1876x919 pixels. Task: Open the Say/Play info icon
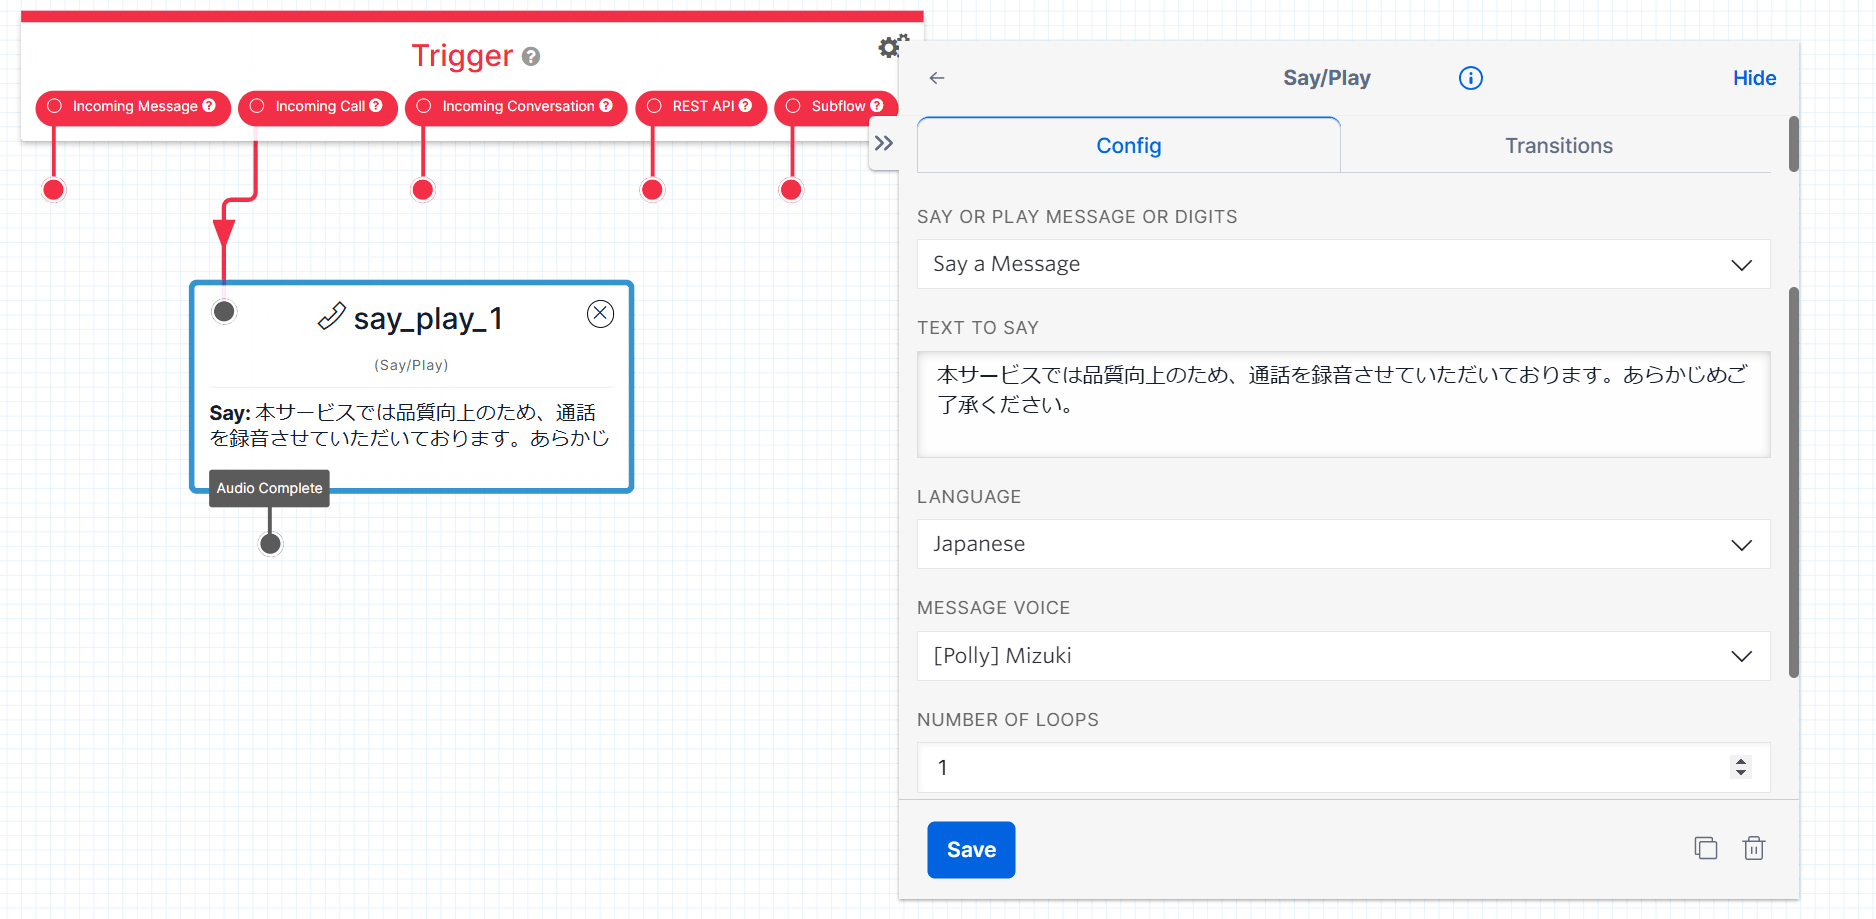pyautogui.click(x=1470, y=78)
